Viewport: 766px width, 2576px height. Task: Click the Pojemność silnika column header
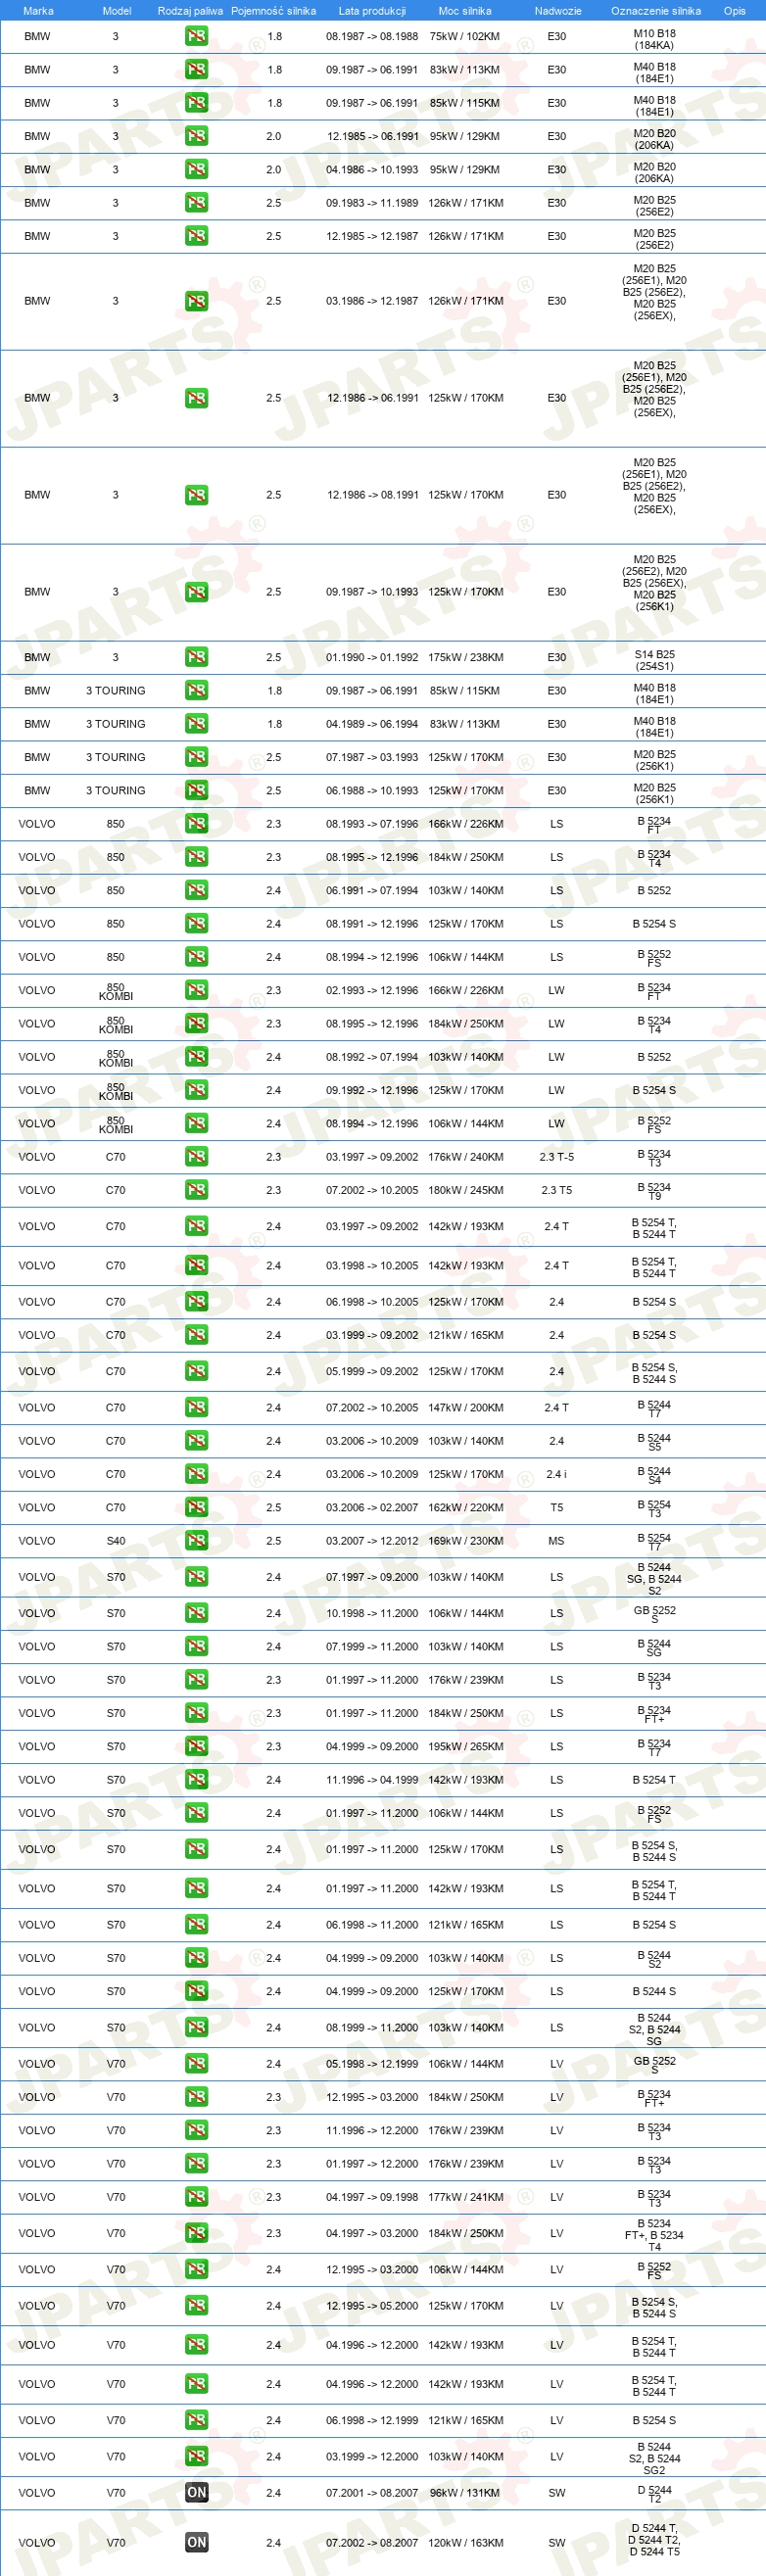[273, 11]
